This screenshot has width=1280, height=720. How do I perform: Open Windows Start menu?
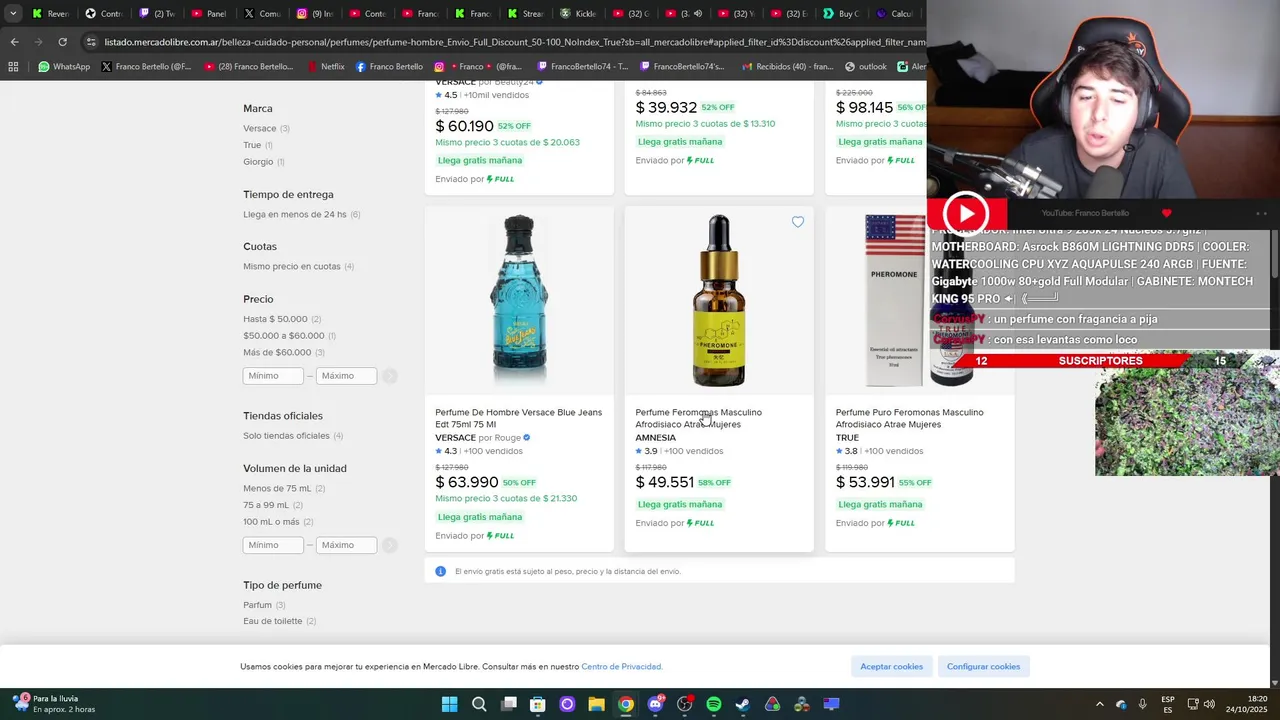point(450,704)
